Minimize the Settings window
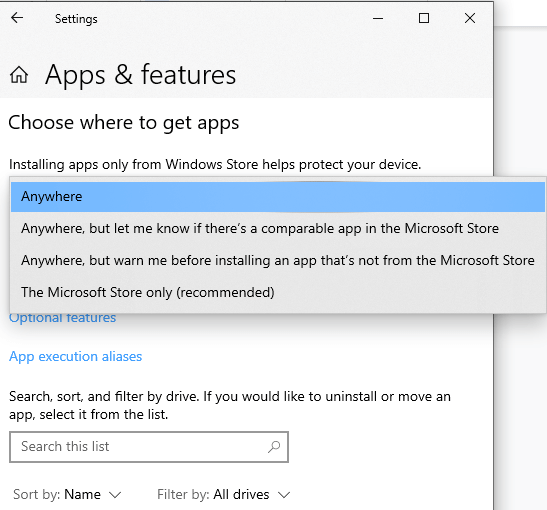The height and width of the screenshot is (510, 547). (x=378, y=18)
